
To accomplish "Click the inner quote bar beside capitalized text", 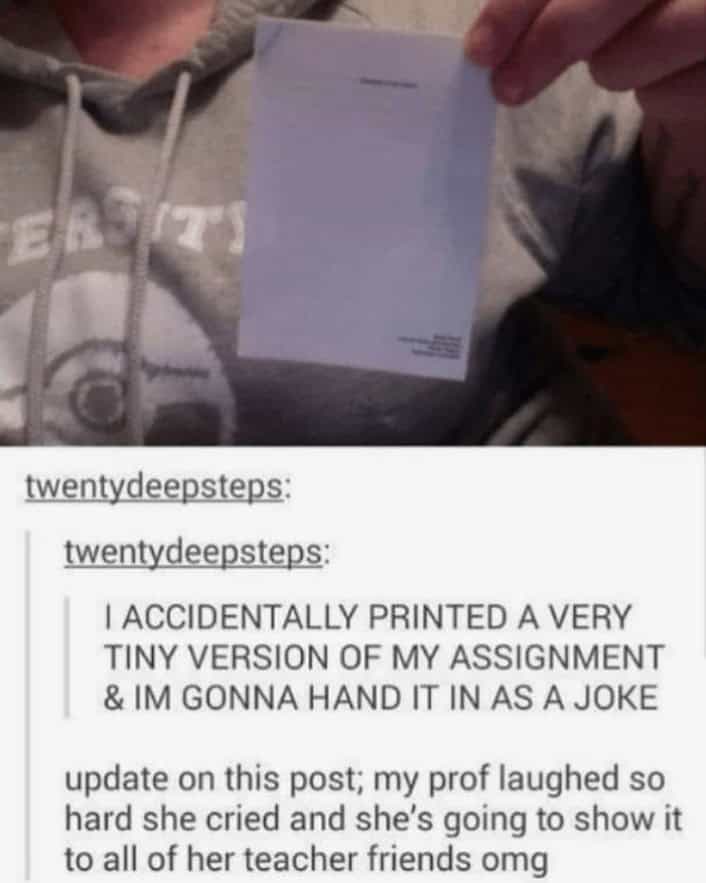I will click(68, 657).
